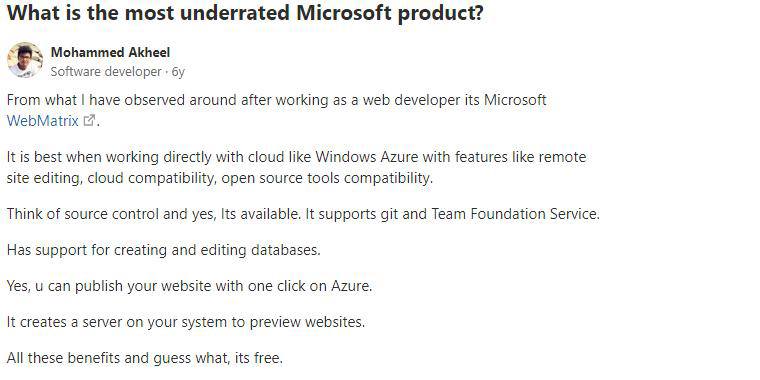Click the closing line saying its free
Screen dimensions: 760x380
pos(144,358)
